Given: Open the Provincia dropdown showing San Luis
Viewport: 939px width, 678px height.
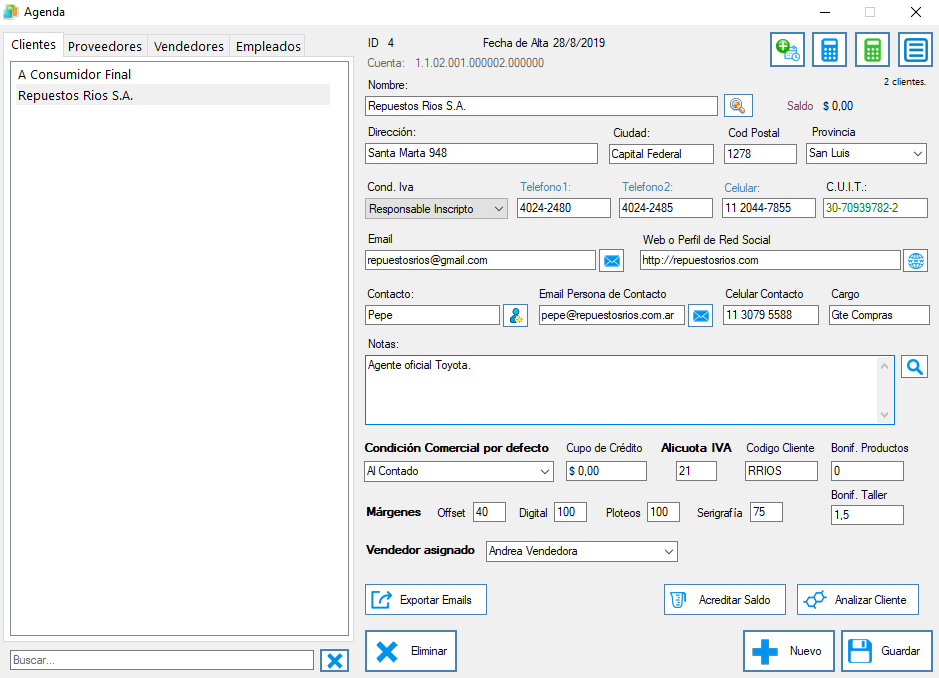Looking at the screenshot, I should (x=866, y=153).
